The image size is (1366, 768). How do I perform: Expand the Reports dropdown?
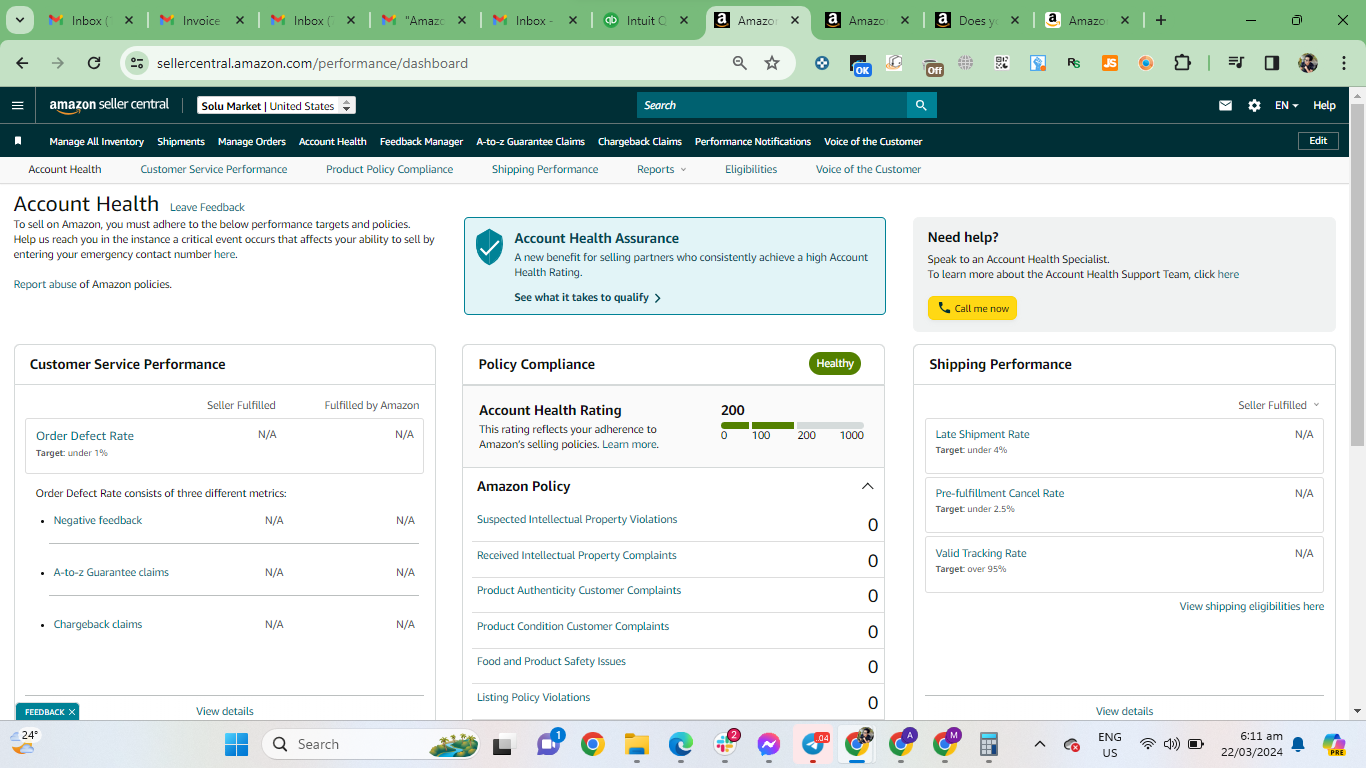tap(662, 169)
